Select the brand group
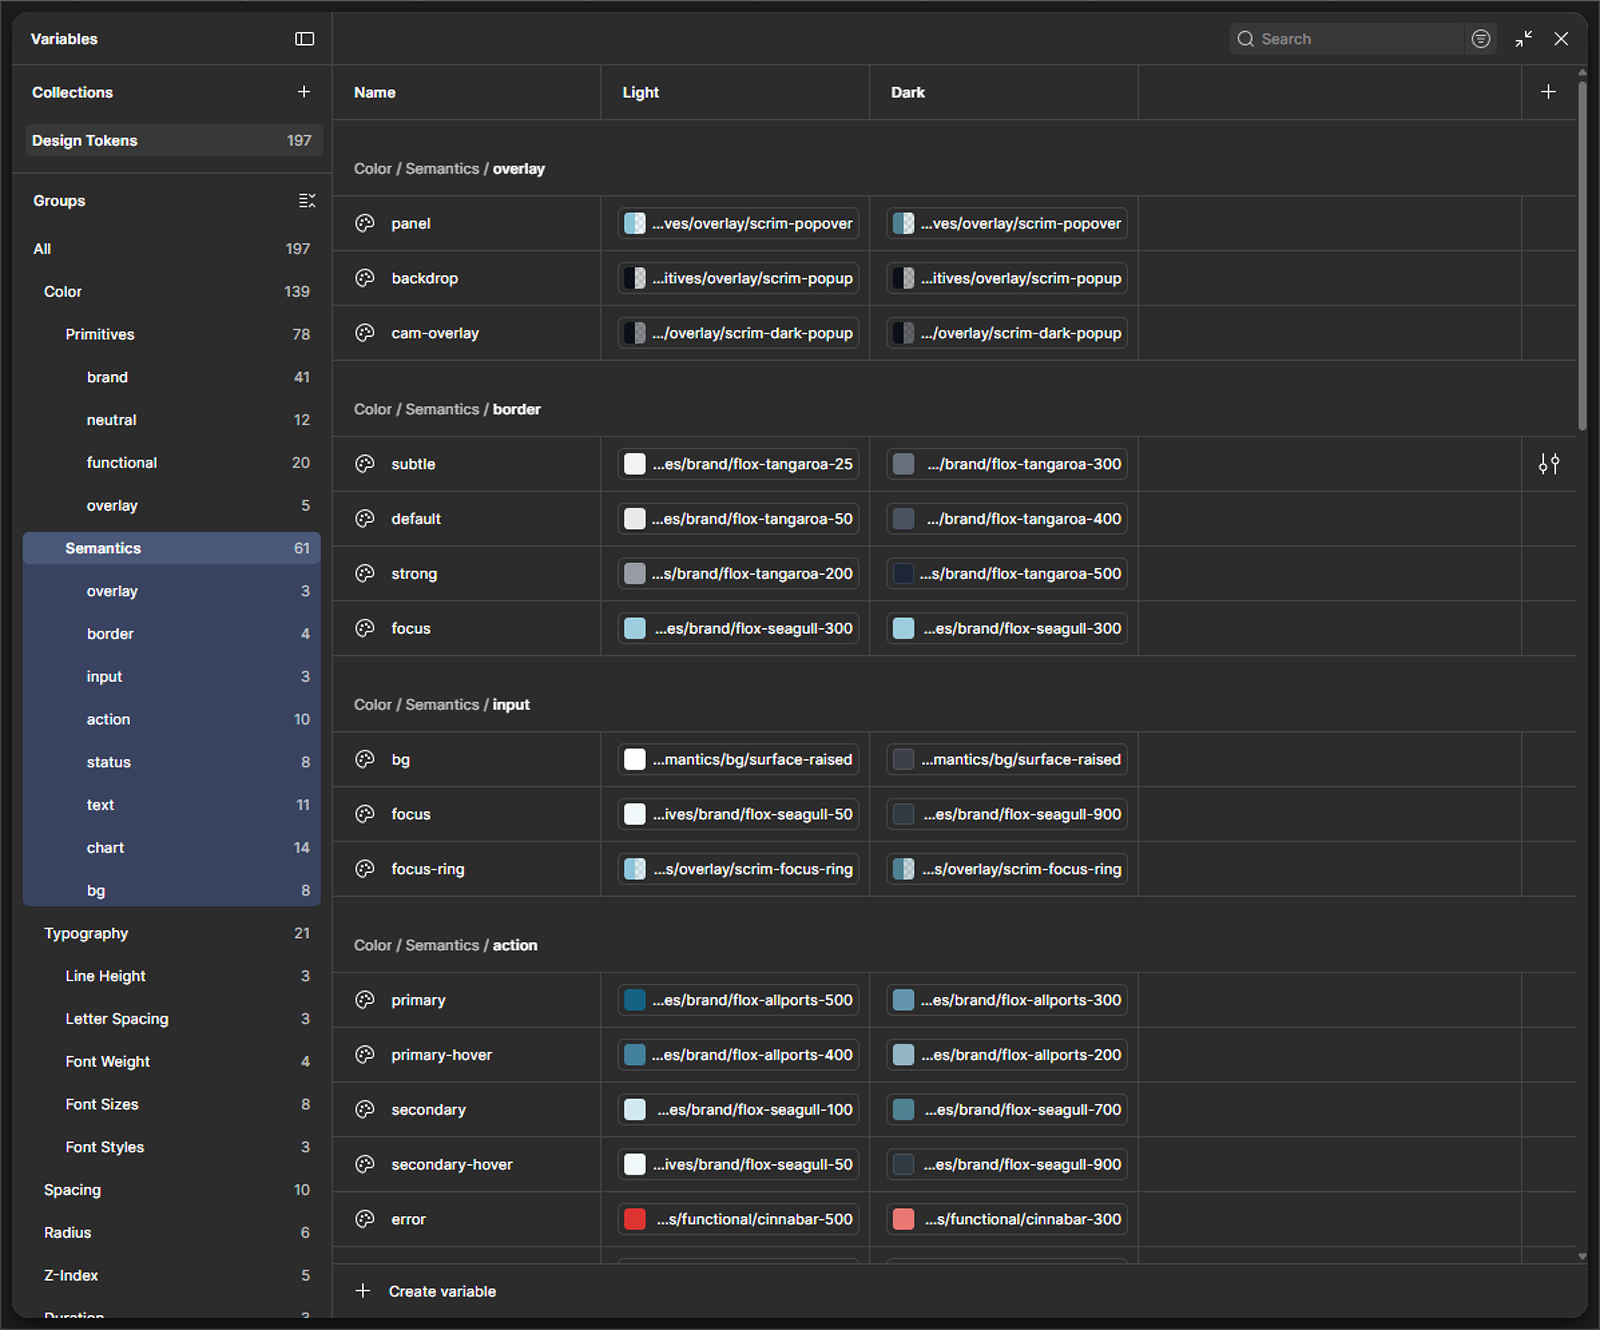Screen dimensions: 1600x1330 coord(172,377)
